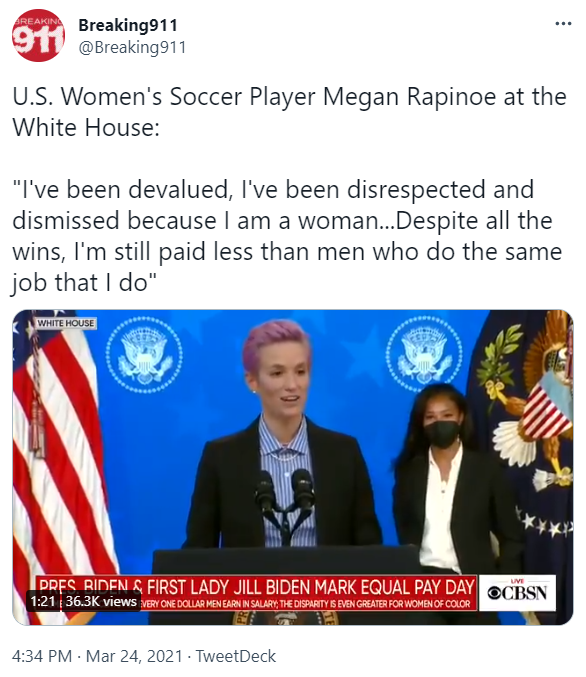
Task: Open the Breaking911 display name link
Action: [128, 25]
